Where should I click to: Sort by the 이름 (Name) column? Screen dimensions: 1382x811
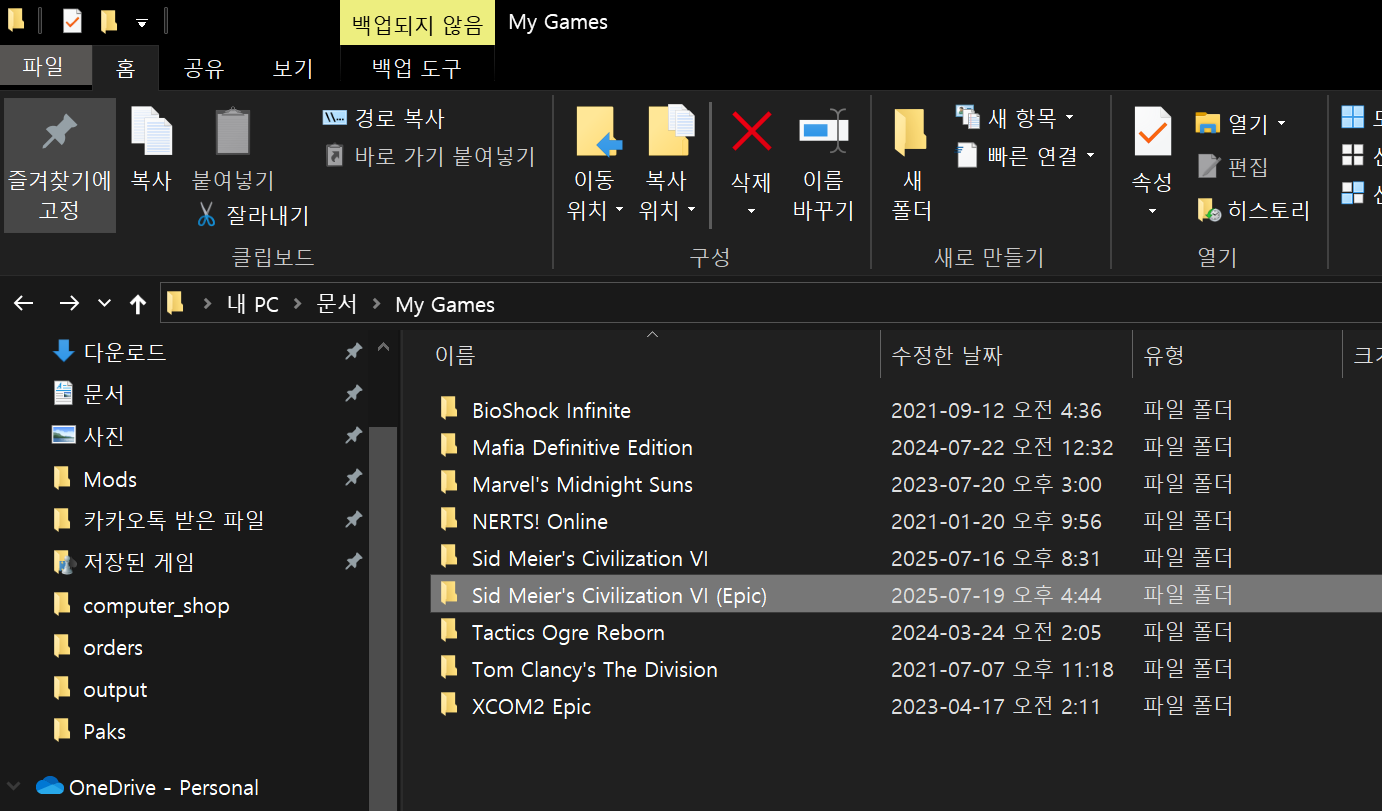click(653, 355)
